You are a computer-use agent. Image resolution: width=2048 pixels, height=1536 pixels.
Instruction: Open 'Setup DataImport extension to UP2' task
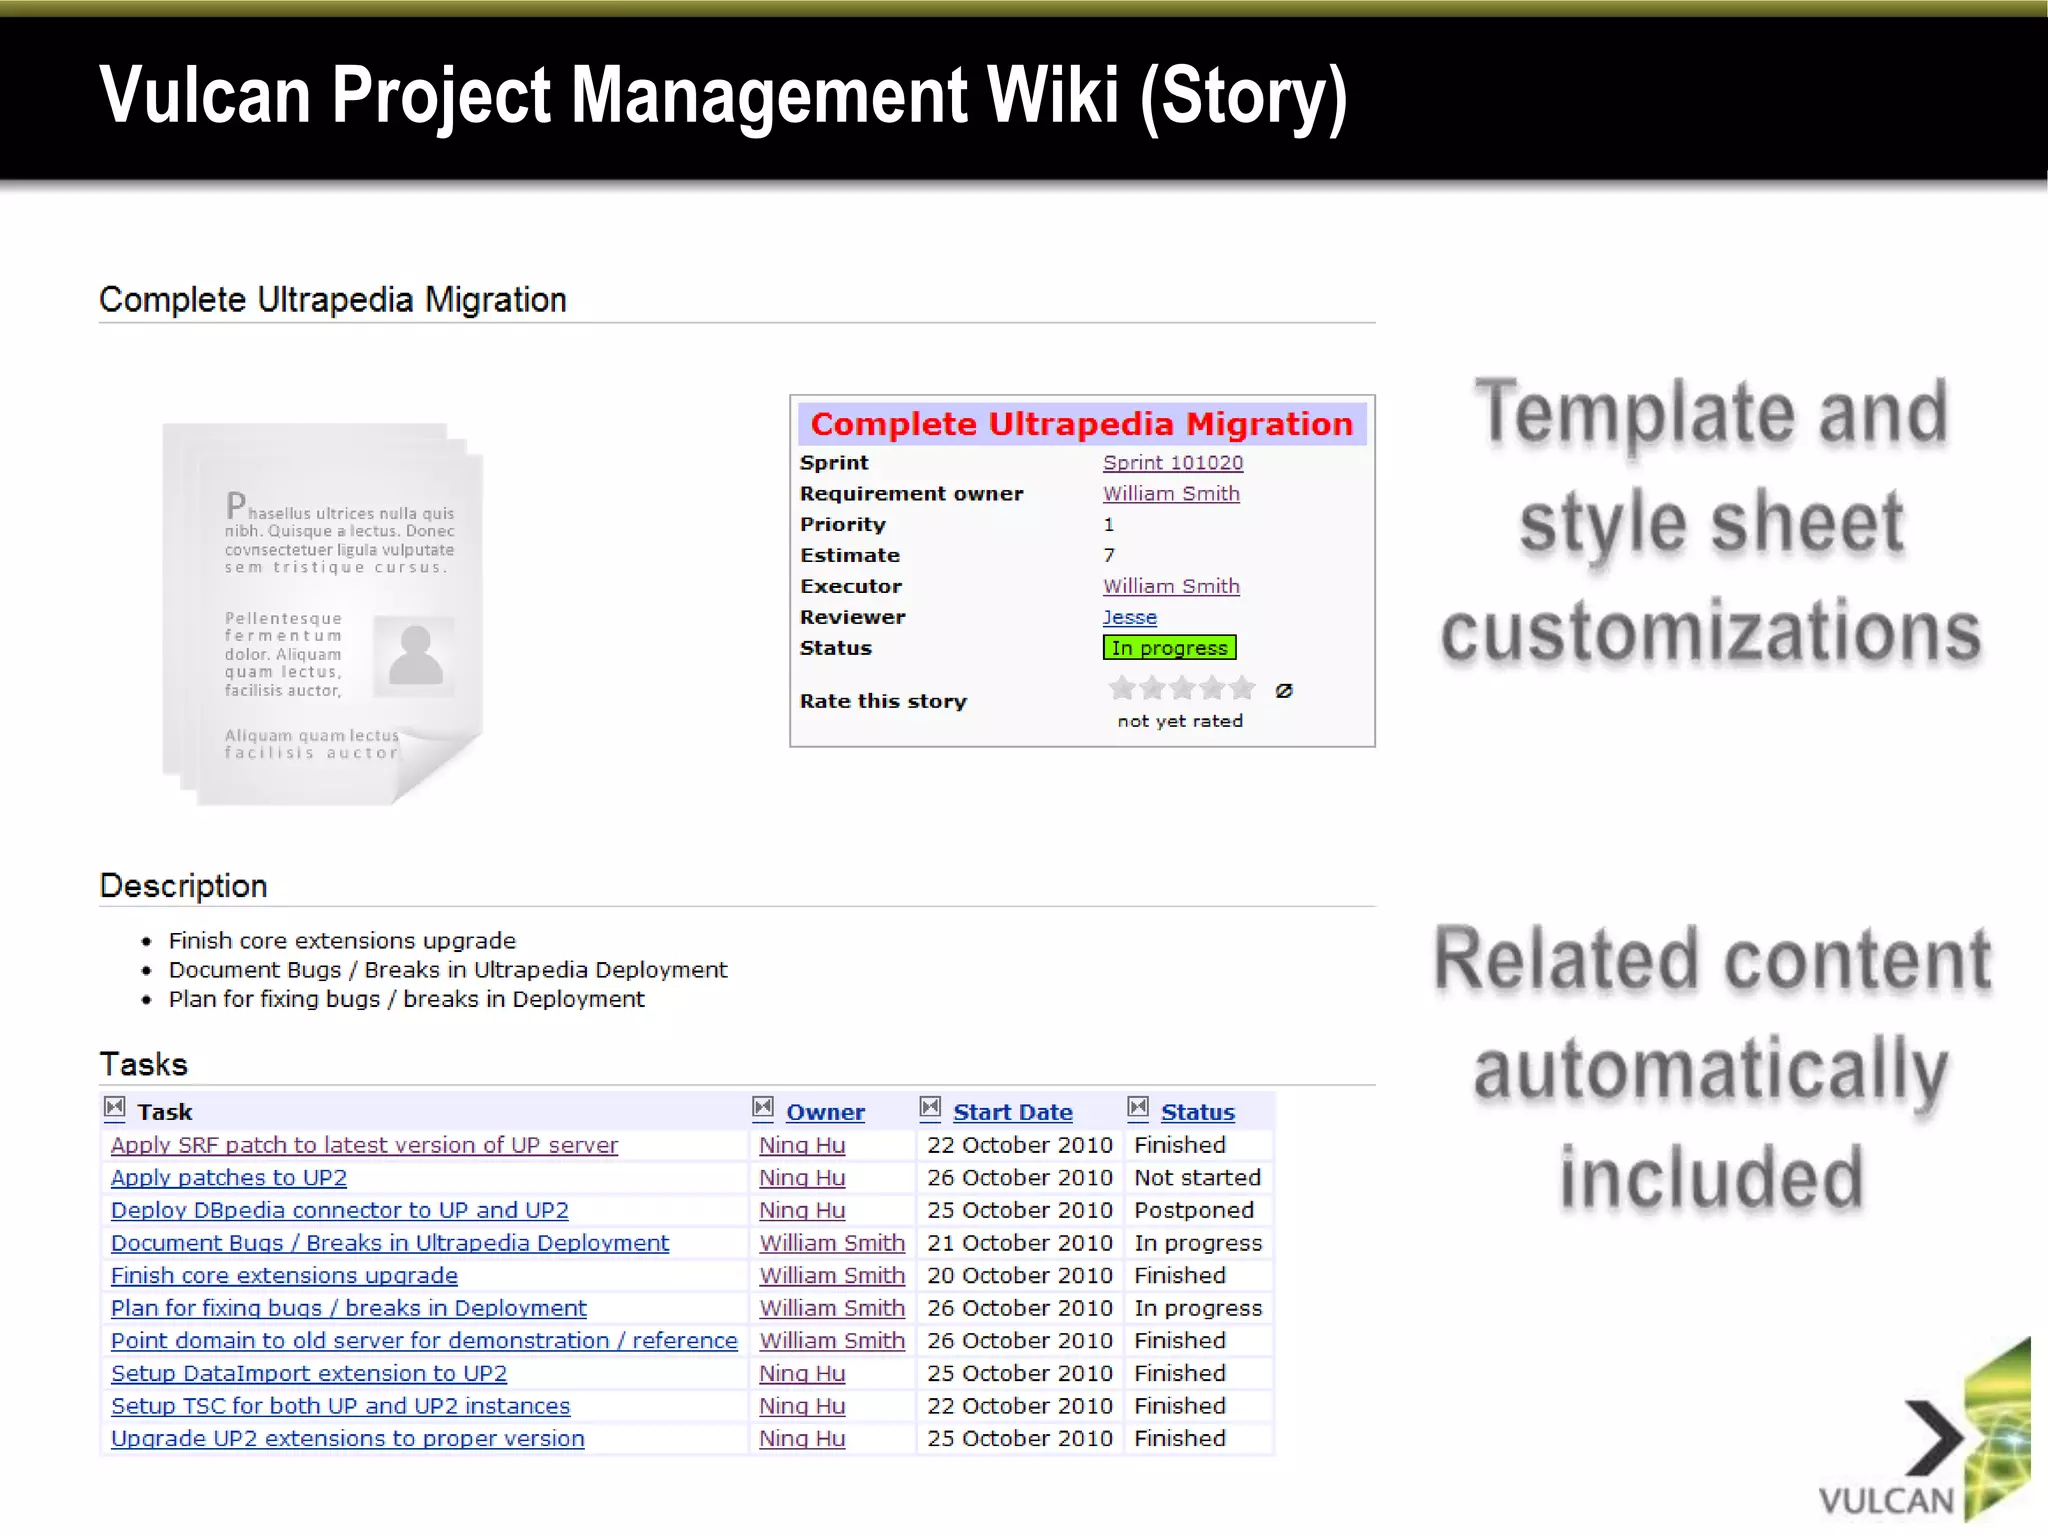(308, 1374)
